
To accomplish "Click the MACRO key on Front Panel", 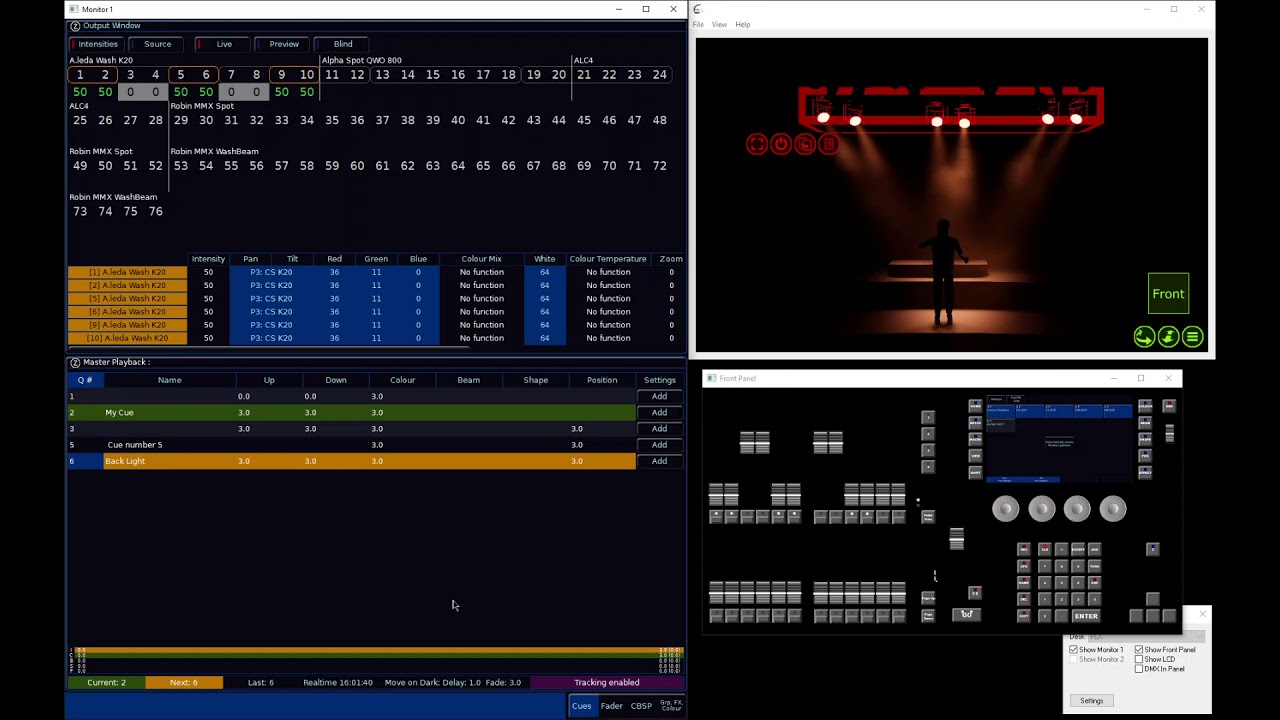I will [x=975, y=439].
